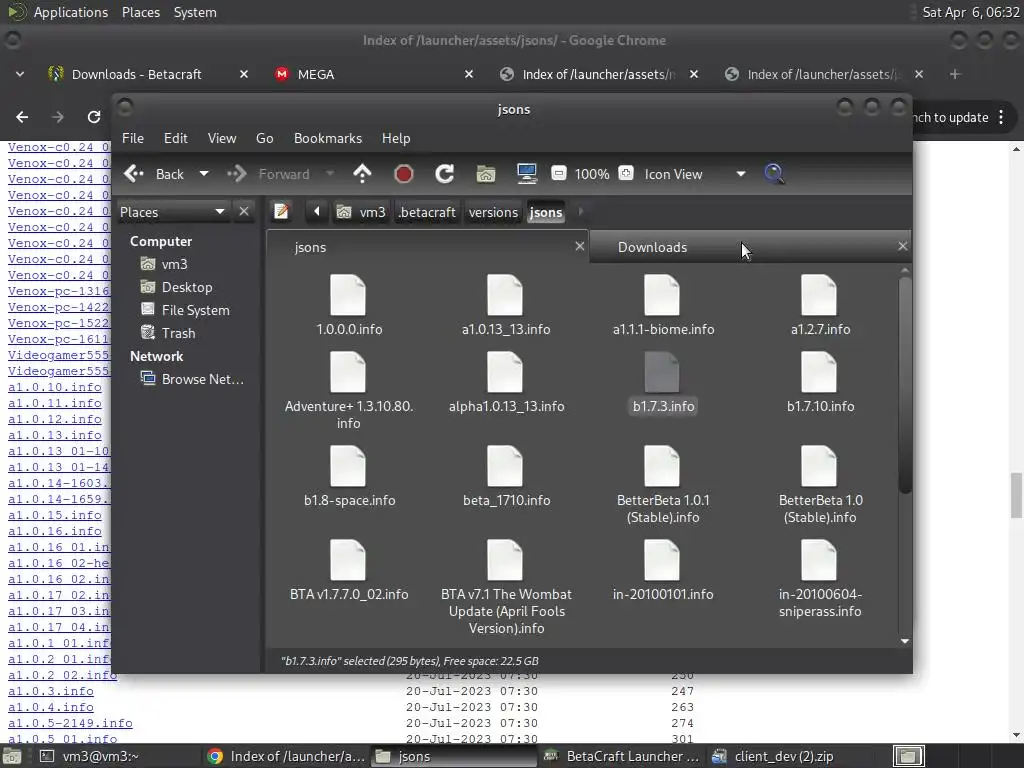
Task: Open the Help menu
Action: (396, 138)
